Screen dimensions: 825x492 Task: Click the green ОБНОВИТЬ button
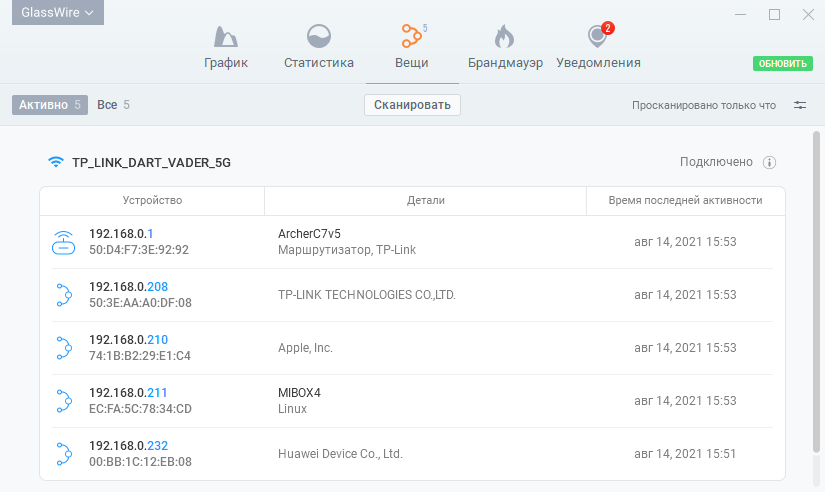click(782, 64)
